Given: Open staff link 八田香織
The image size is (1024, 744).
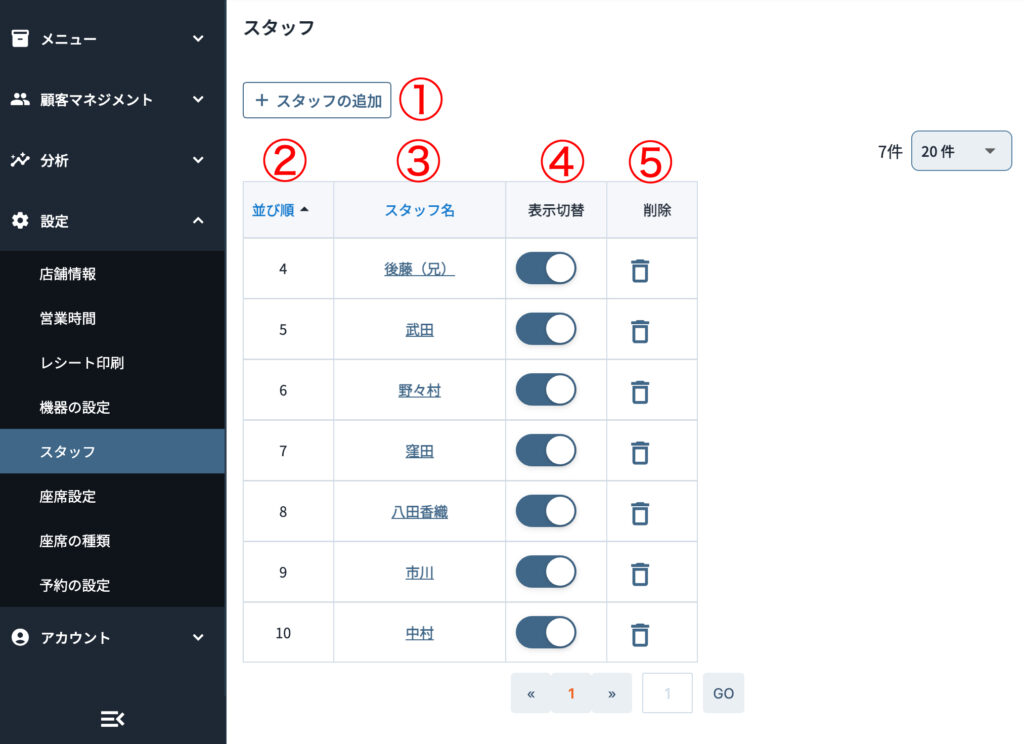Looking at the screenshot, I should click(419, 512).
